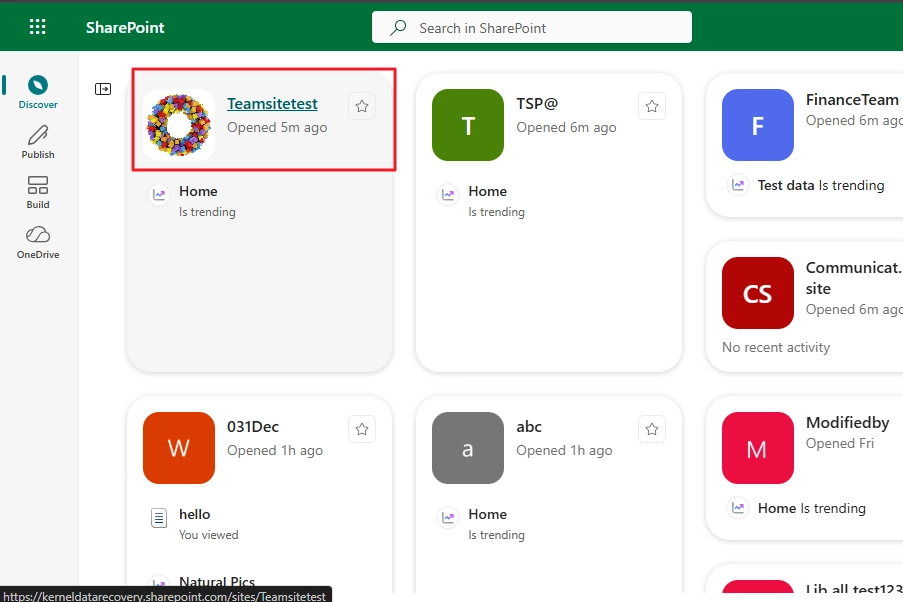
Task: Click trending icon beside Teamsitetest Home
Action: tap(159, 195)
